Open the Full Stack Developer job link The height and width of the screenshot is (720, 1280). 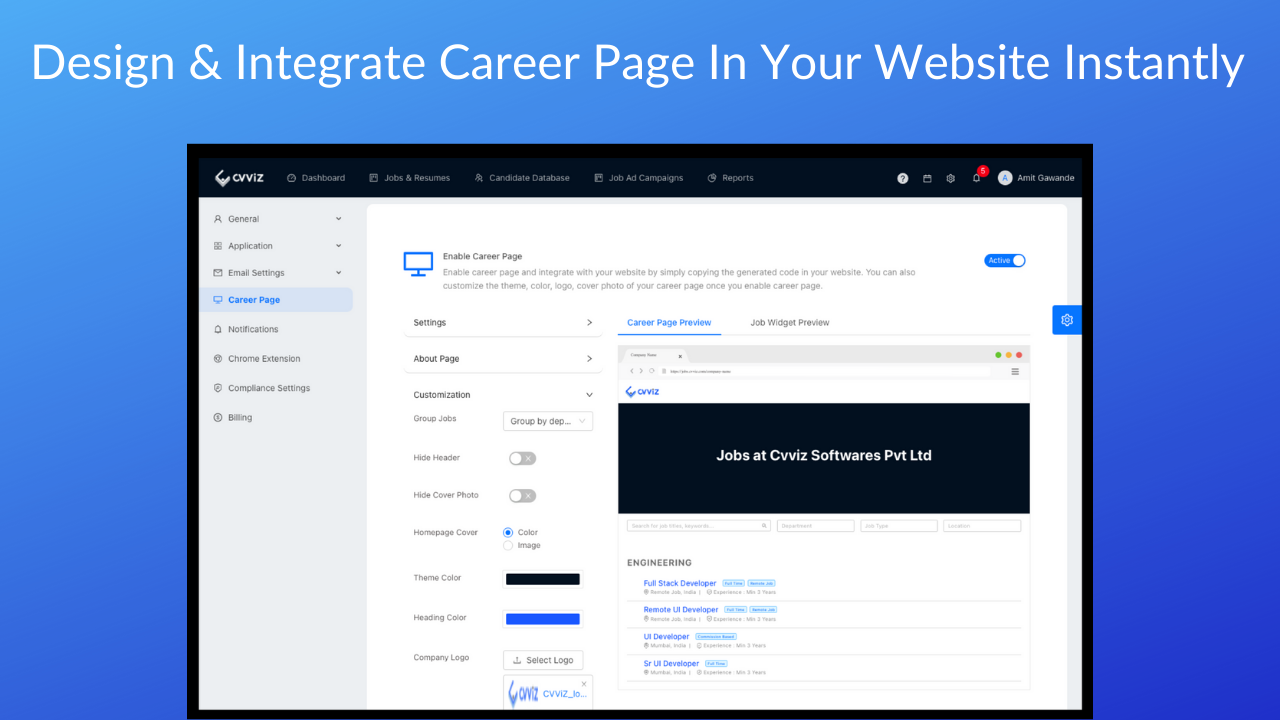pyautogui.click(x=680, y=583)
